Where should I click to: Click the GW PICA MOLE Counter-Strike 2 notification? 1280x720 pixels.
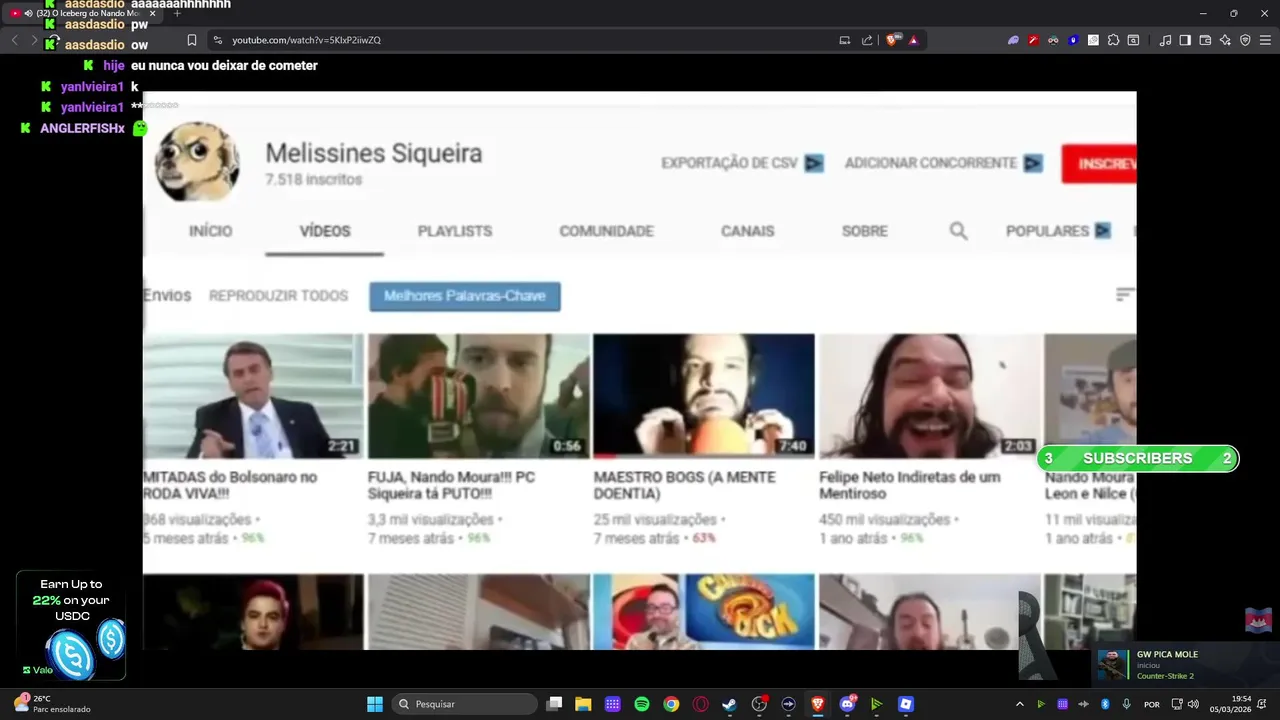(x=1186, y=665)
